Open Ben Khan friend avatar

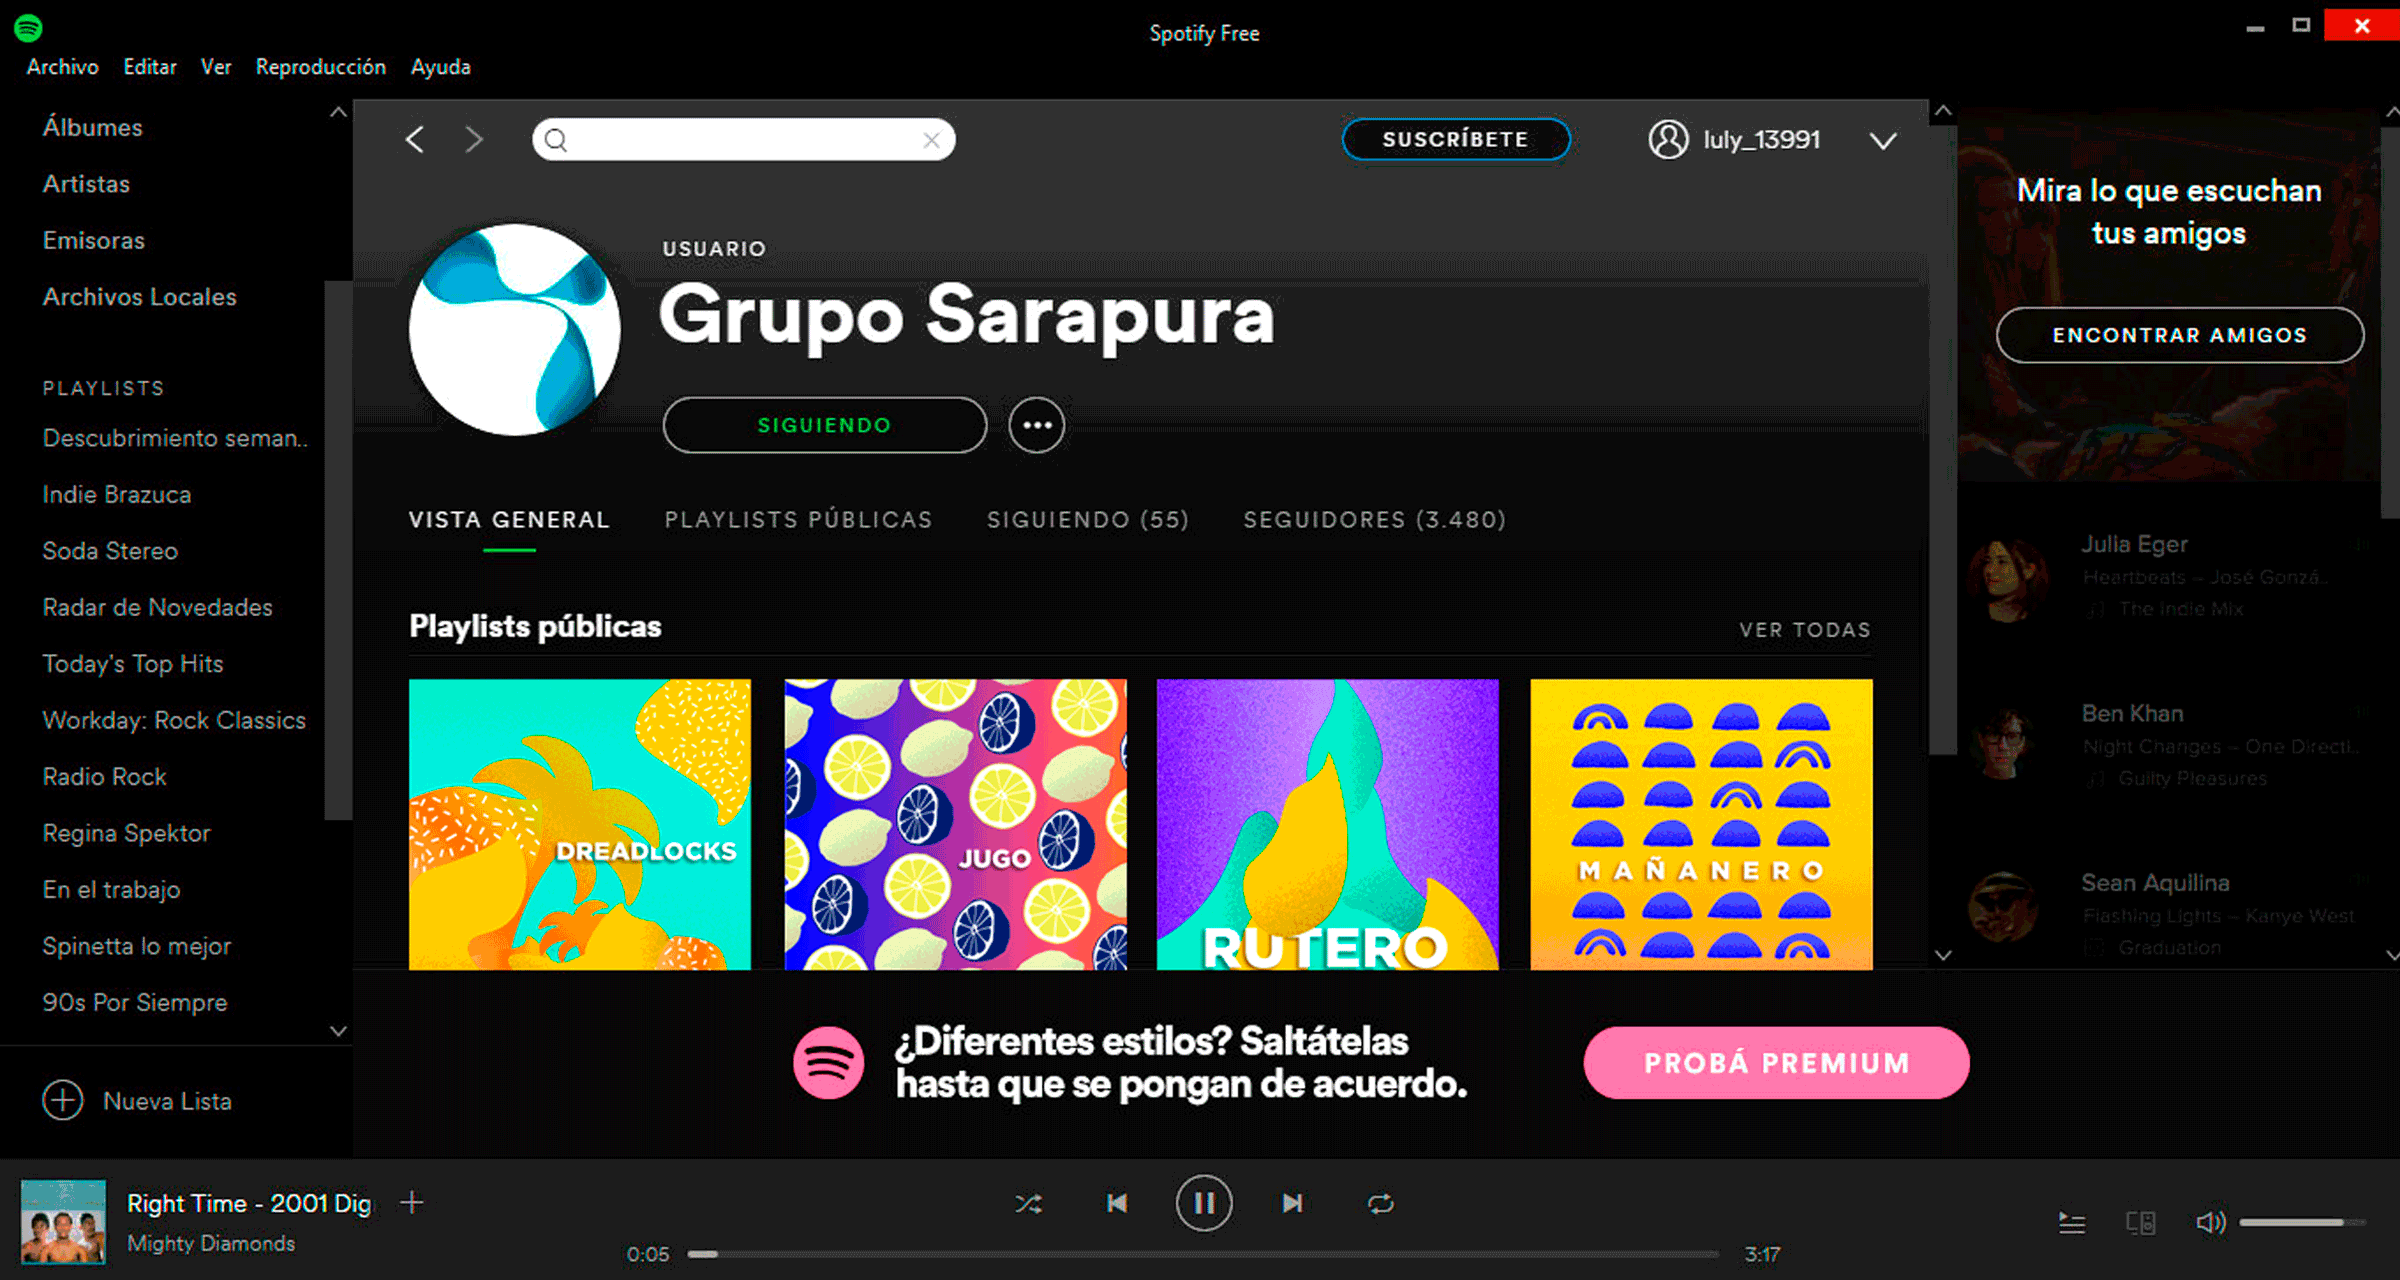pos(2003,744)
